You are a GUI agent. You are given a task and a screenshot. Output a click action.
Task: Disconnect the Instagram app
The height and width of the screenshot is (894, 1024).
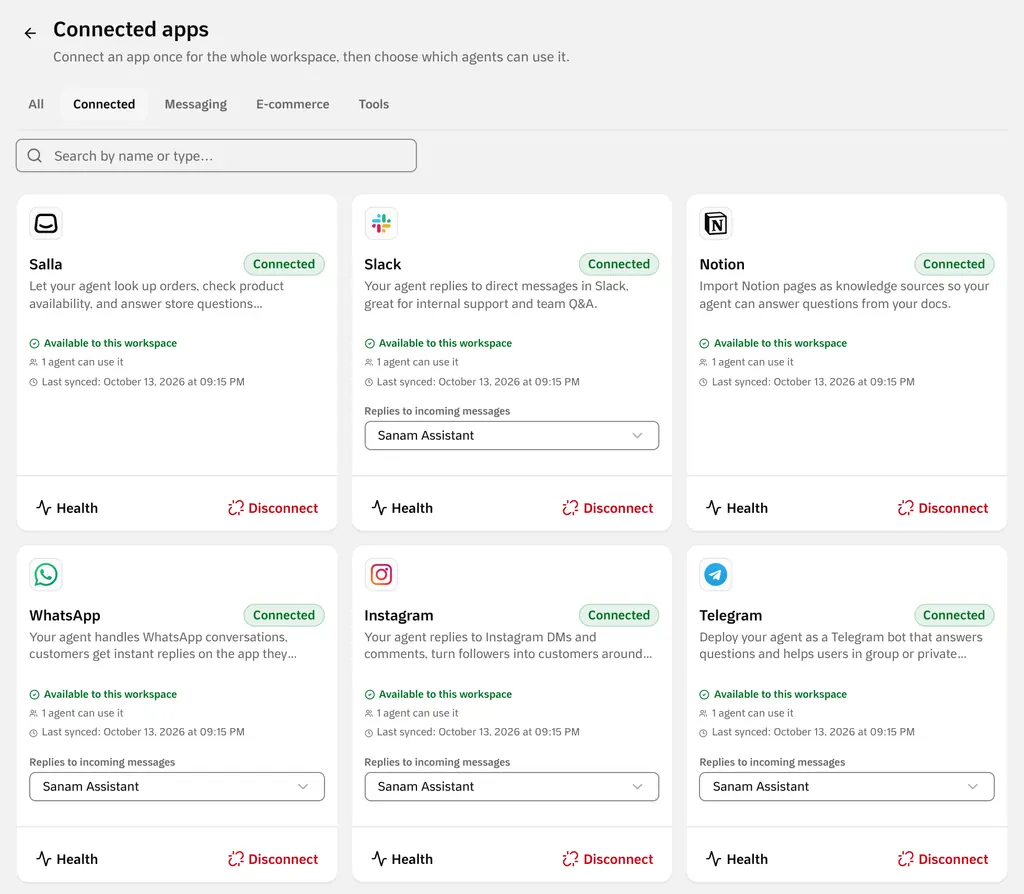pos(608,859)
